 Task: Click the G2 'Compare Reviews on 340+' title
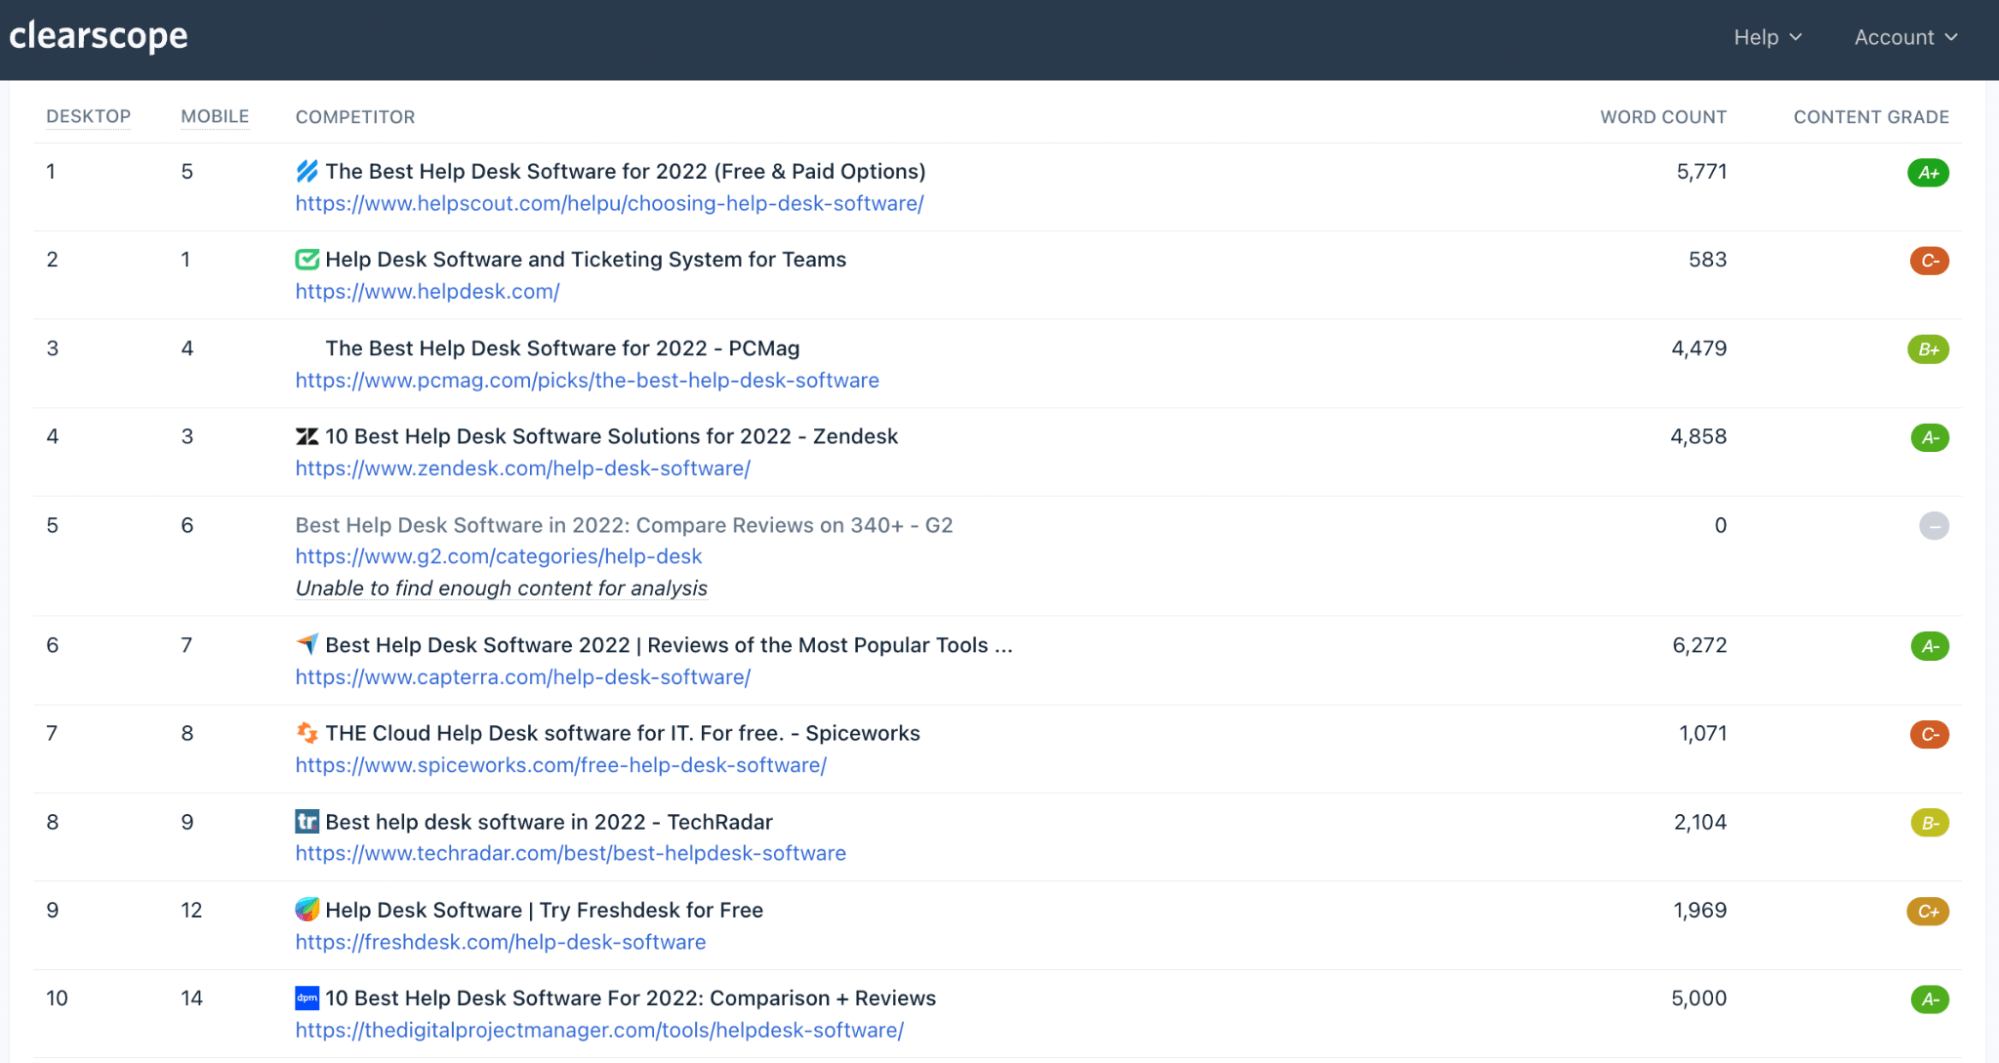624,525
